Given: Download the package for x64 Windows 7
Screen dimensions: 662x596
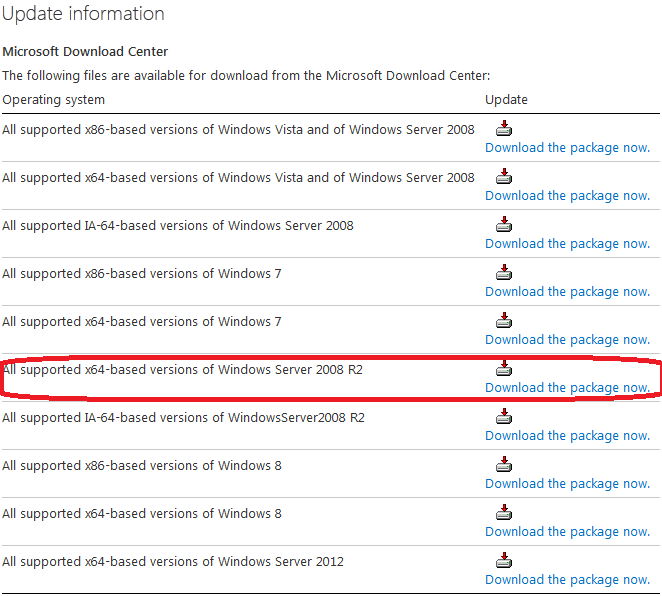Looking at the screenshot, I should point(567,340).
